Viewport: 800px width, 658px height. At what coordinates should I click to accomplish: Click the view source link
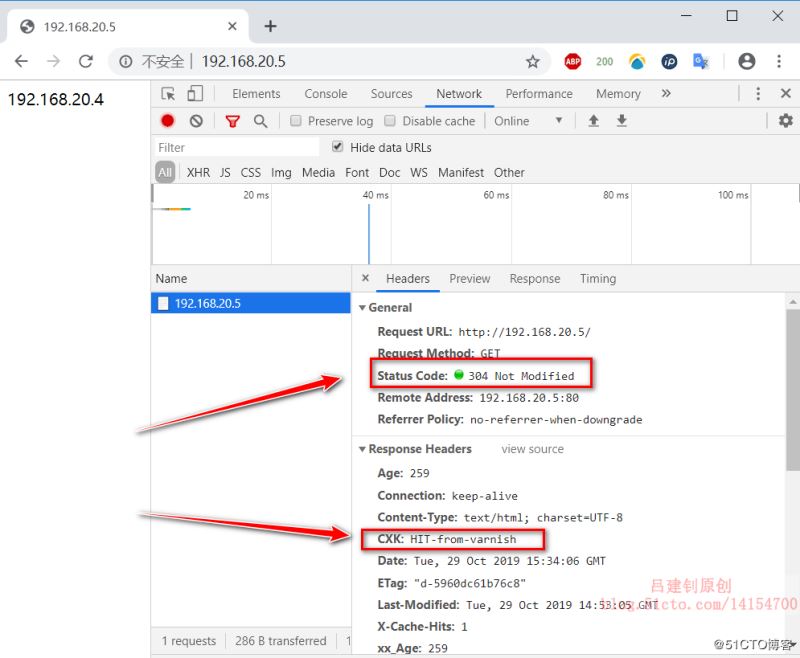coord(531,449)
